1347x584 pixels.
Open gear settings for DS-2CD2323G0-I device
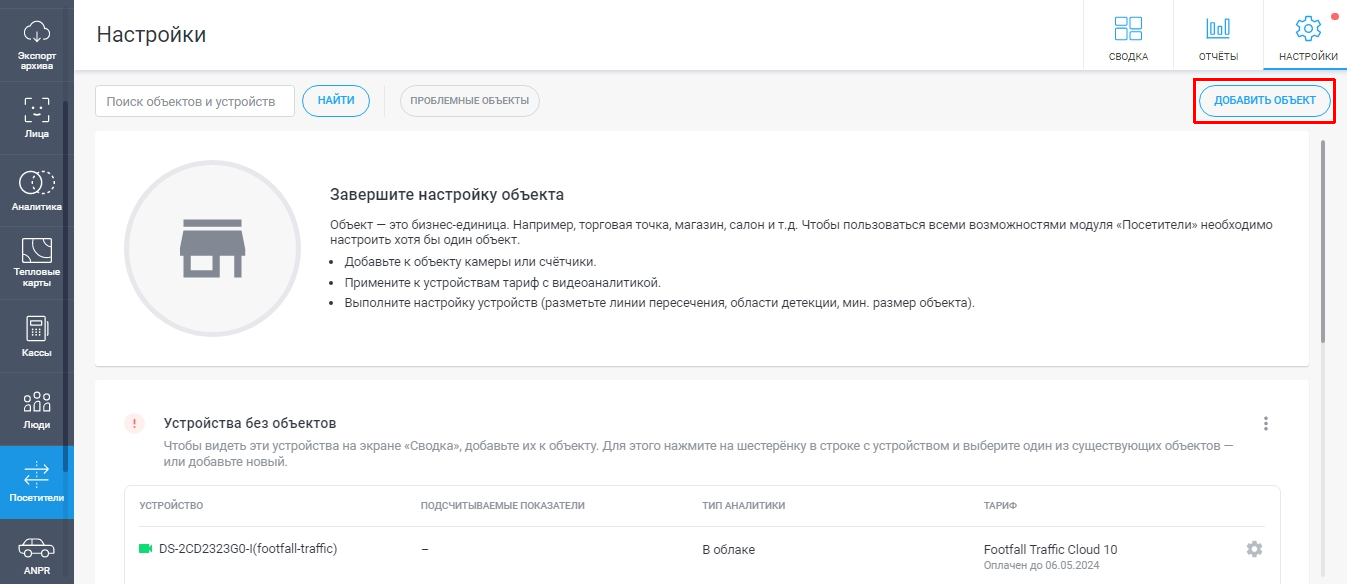(x=1254, y=549)
